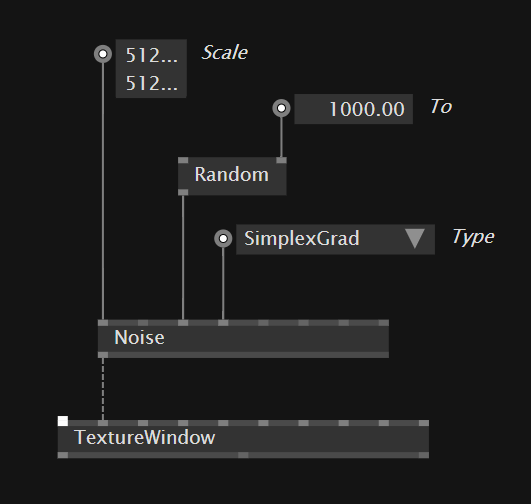531x504 pixels.
Task: Click Noise node's bottom-left output pin
Action: click(x=103, y=355)
